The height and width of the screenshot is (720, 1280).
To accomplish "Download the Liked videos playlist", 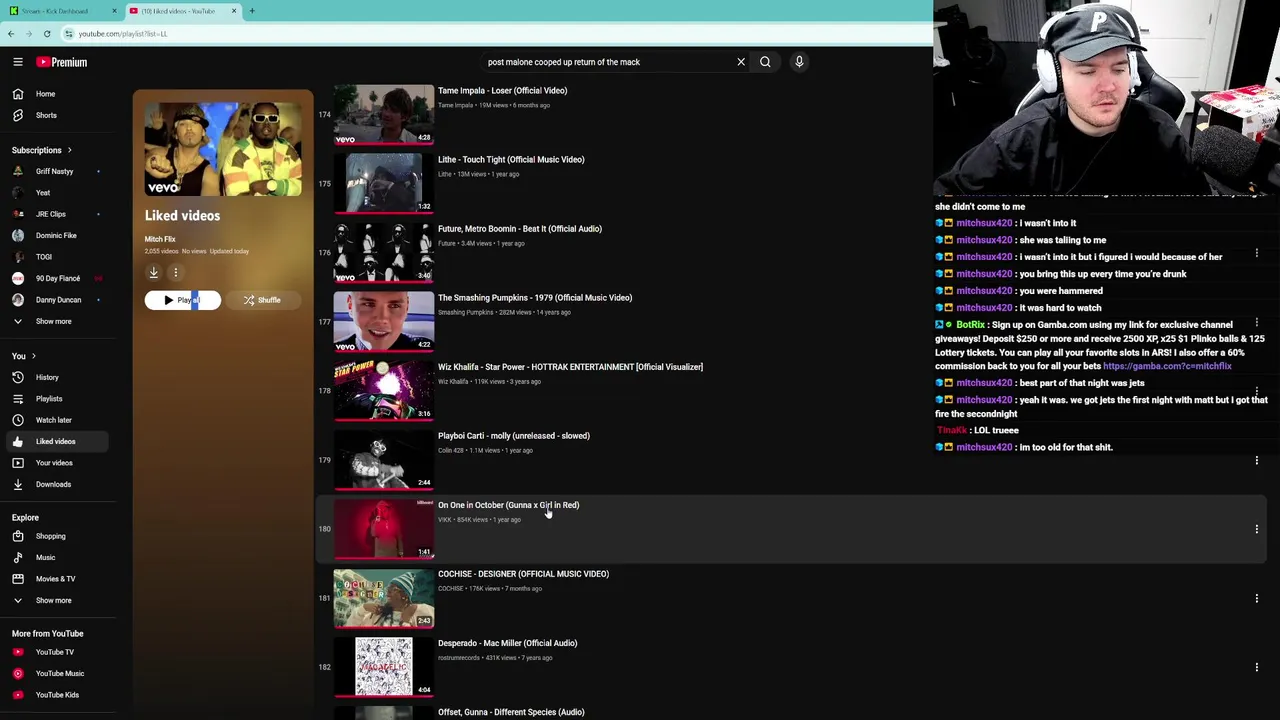I will pyautogui.click(x=154, y=272).
